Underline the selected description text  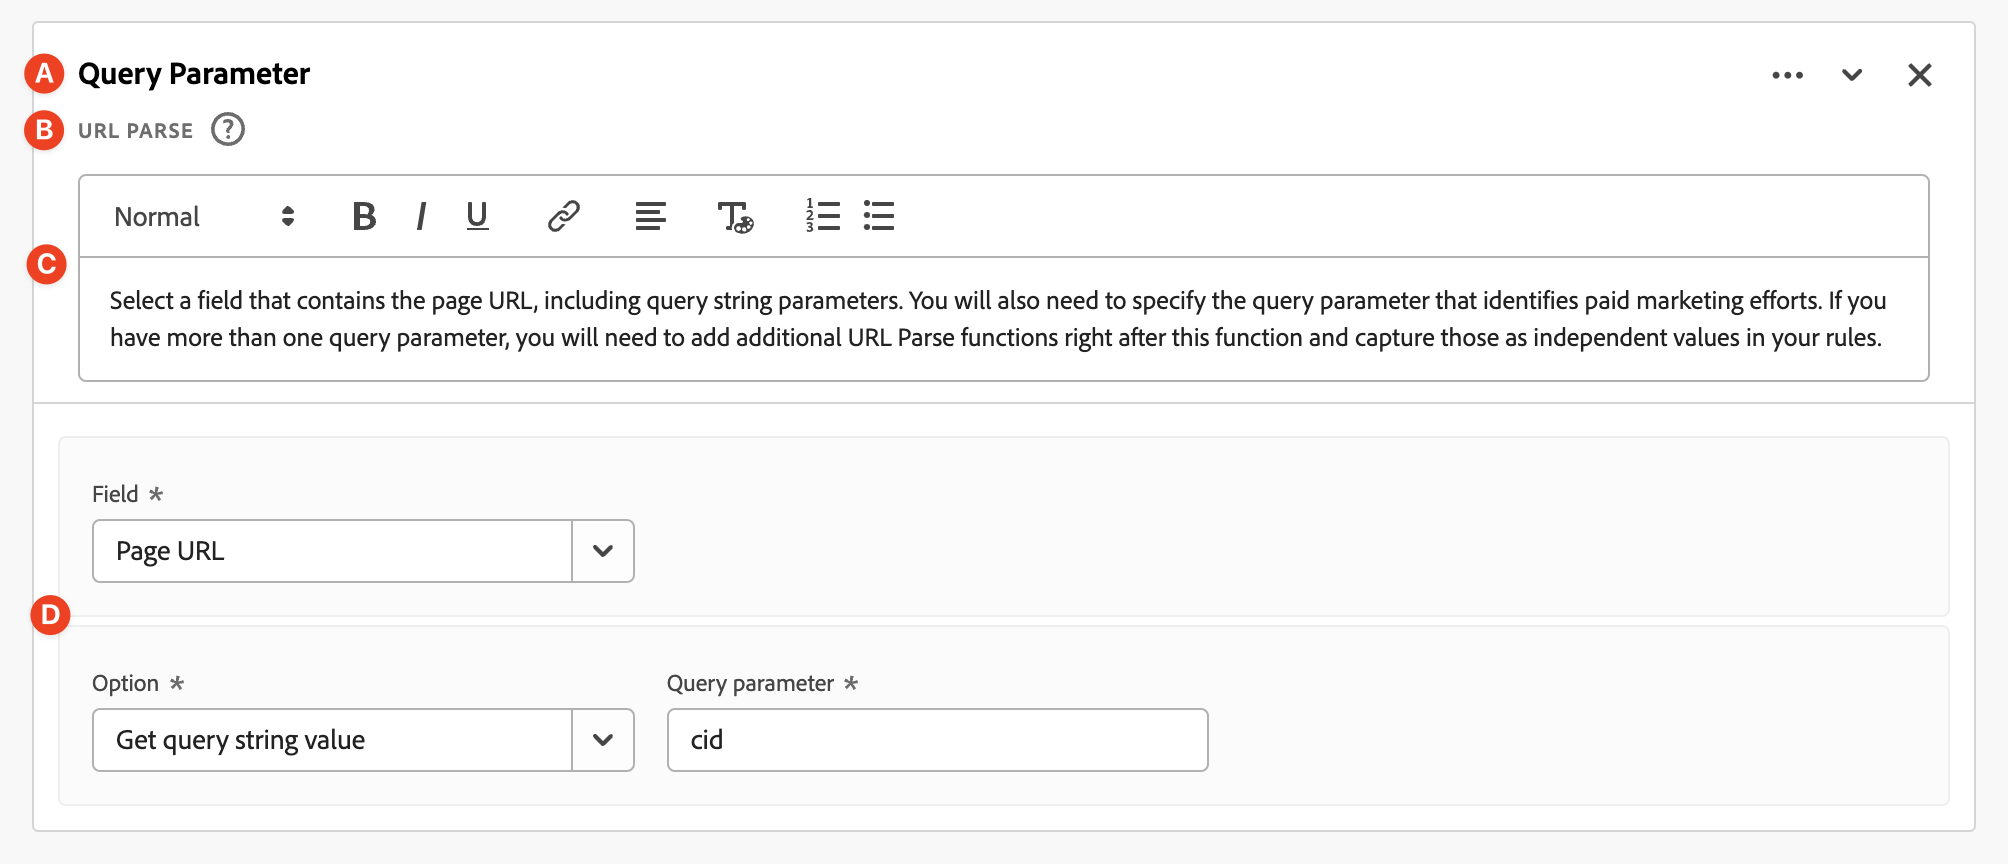pos(477,216)
